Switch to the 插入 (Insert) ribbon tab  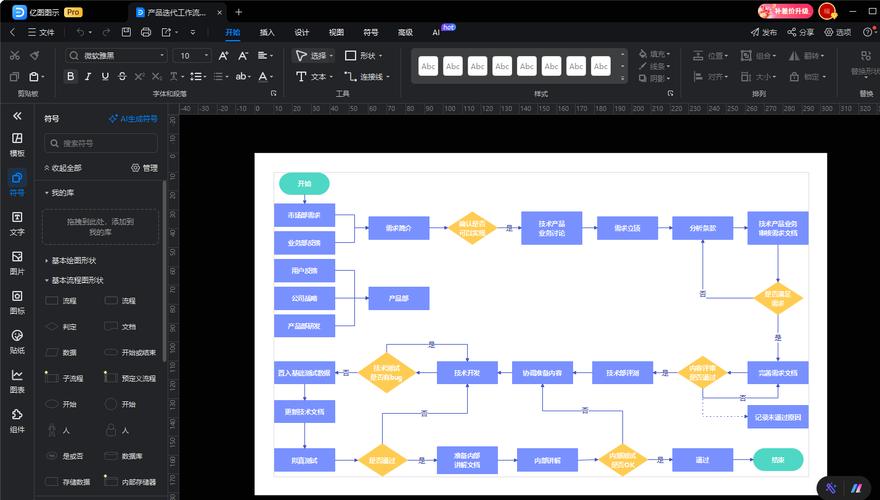267,32
